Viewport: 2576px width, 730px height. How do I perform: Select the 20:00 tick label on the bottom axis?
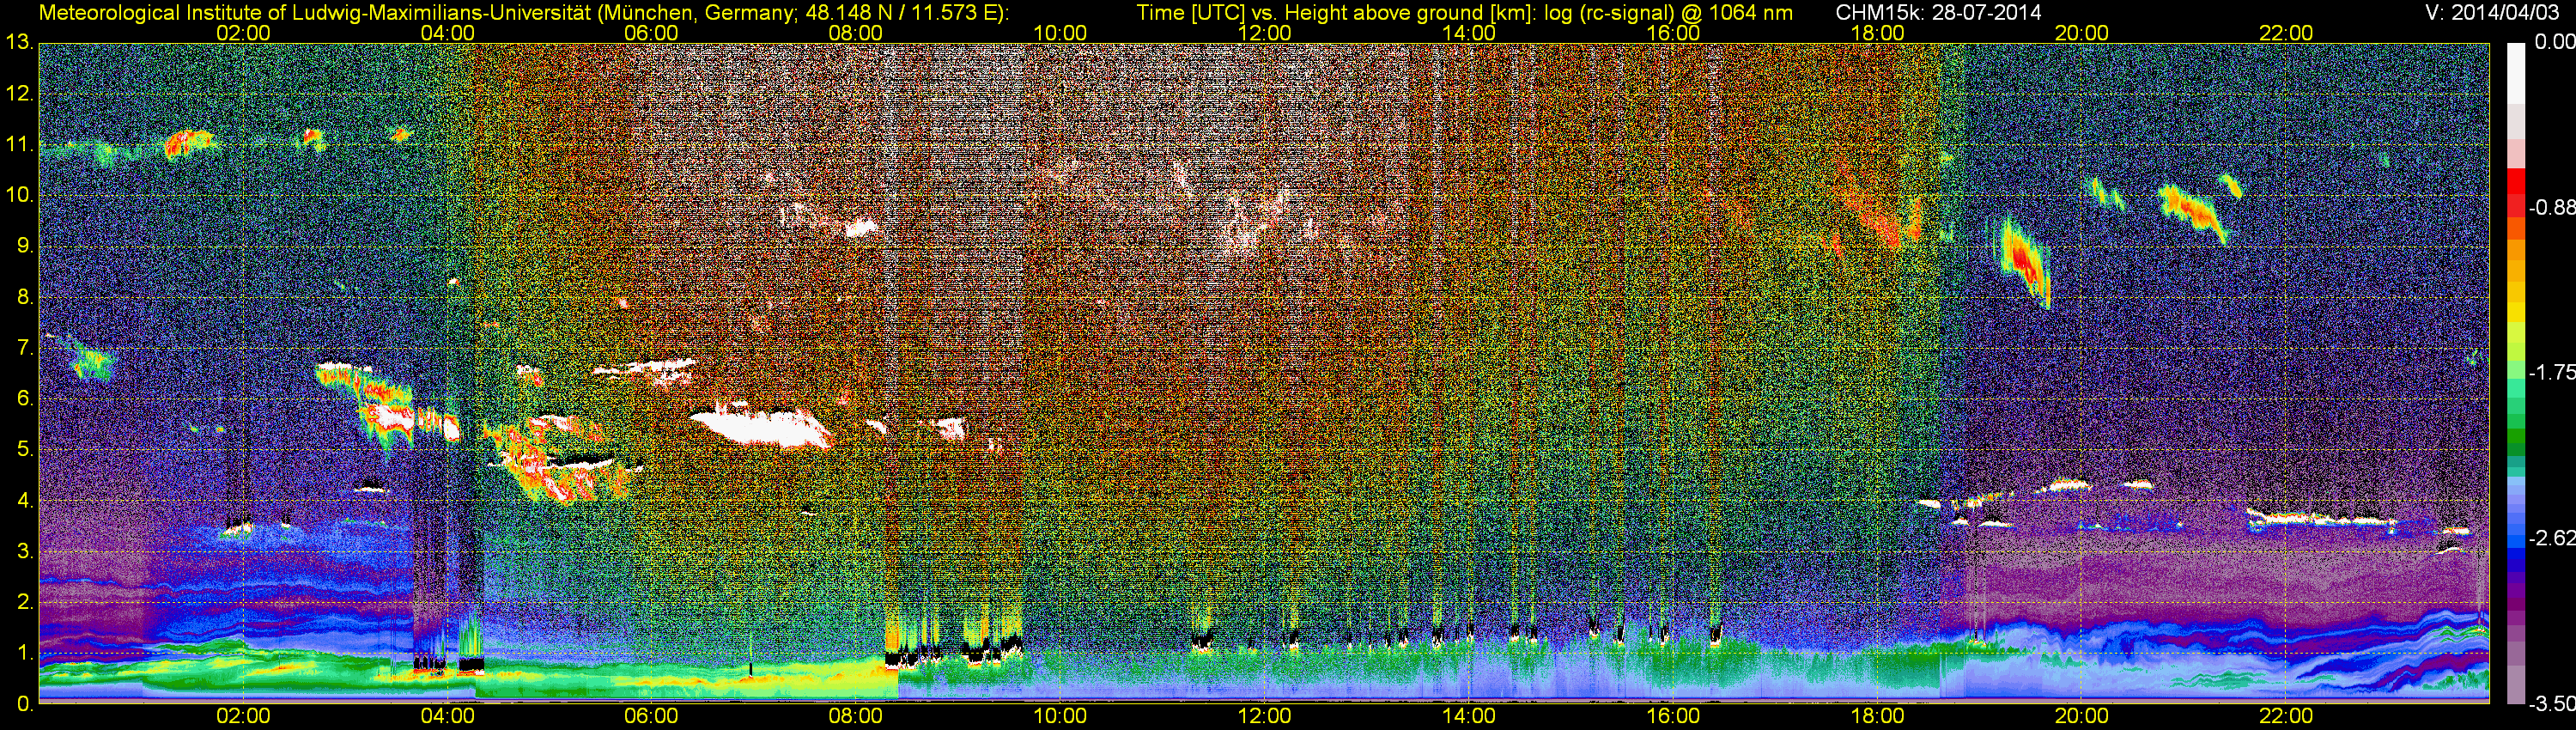coord(2082,716)
